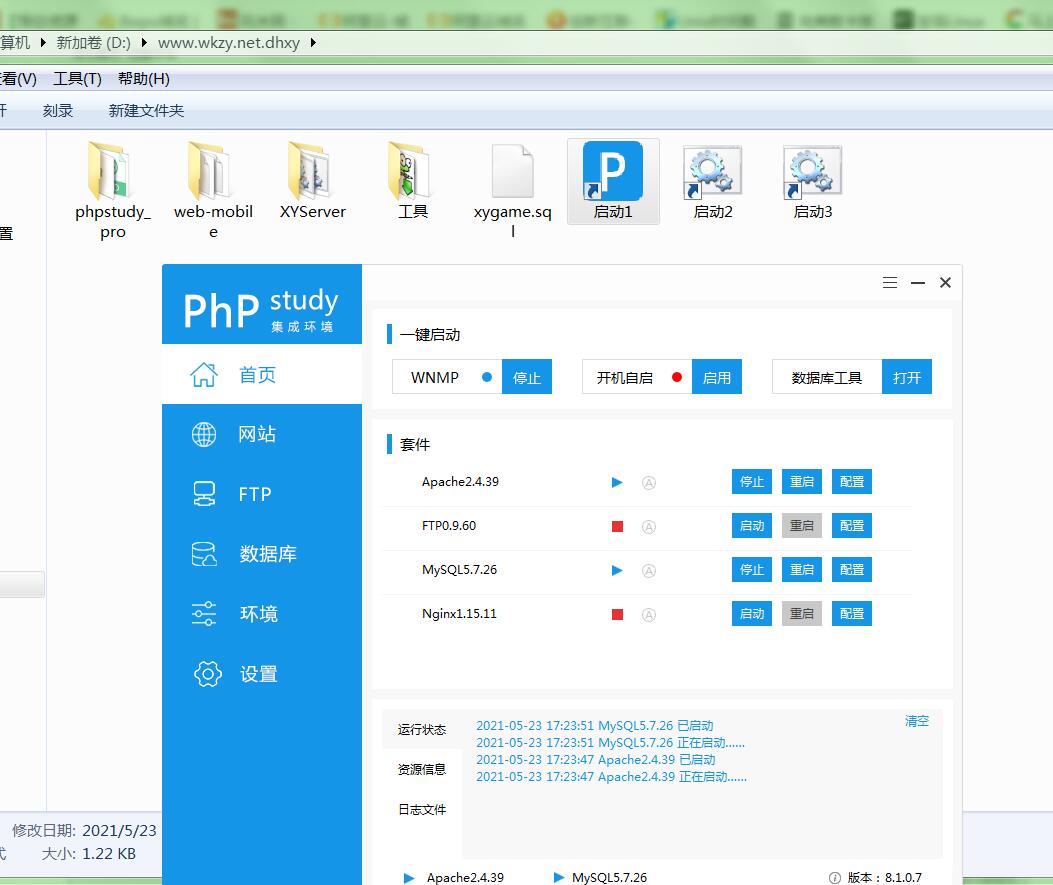Open the 帮助(H) menu

[143, 78]
